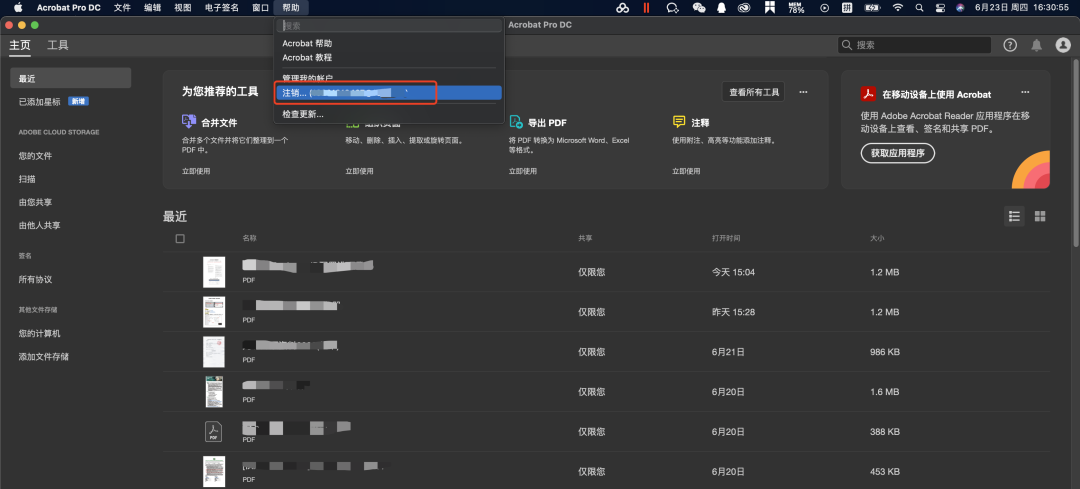Sort by the 大小 column header
Viewport: 1080px width, 489px height.
tap(877, 238)
